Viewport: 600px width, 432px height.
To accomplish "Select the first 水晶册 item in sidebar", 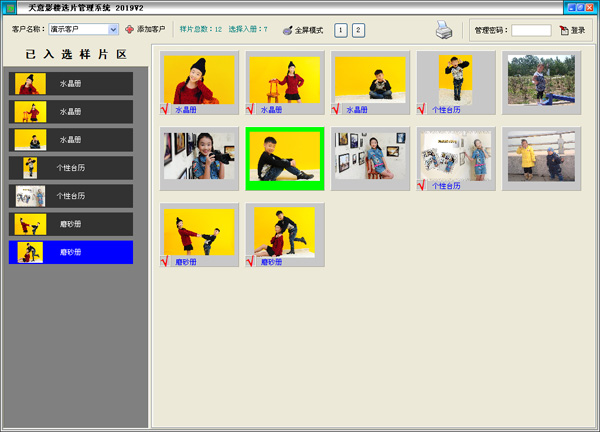I will pos(70,84).
